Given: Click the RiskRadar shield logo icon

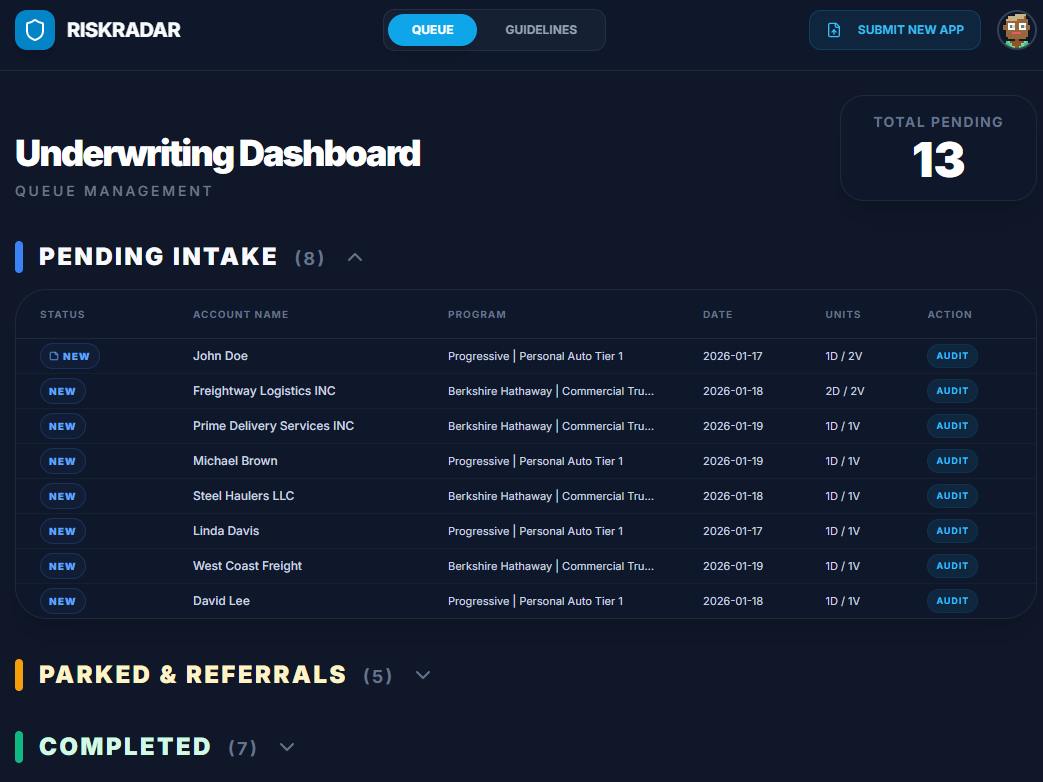Looking at the screenshot, I should point(35,30).
